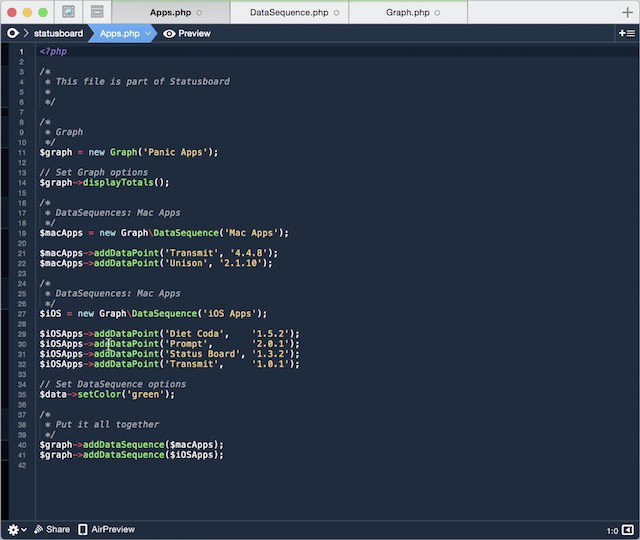Image resolution: width=640 pixels, height=540 pixels.
Task: Click the 'Diet Coda' string
Action: click(x=194, y=334)
